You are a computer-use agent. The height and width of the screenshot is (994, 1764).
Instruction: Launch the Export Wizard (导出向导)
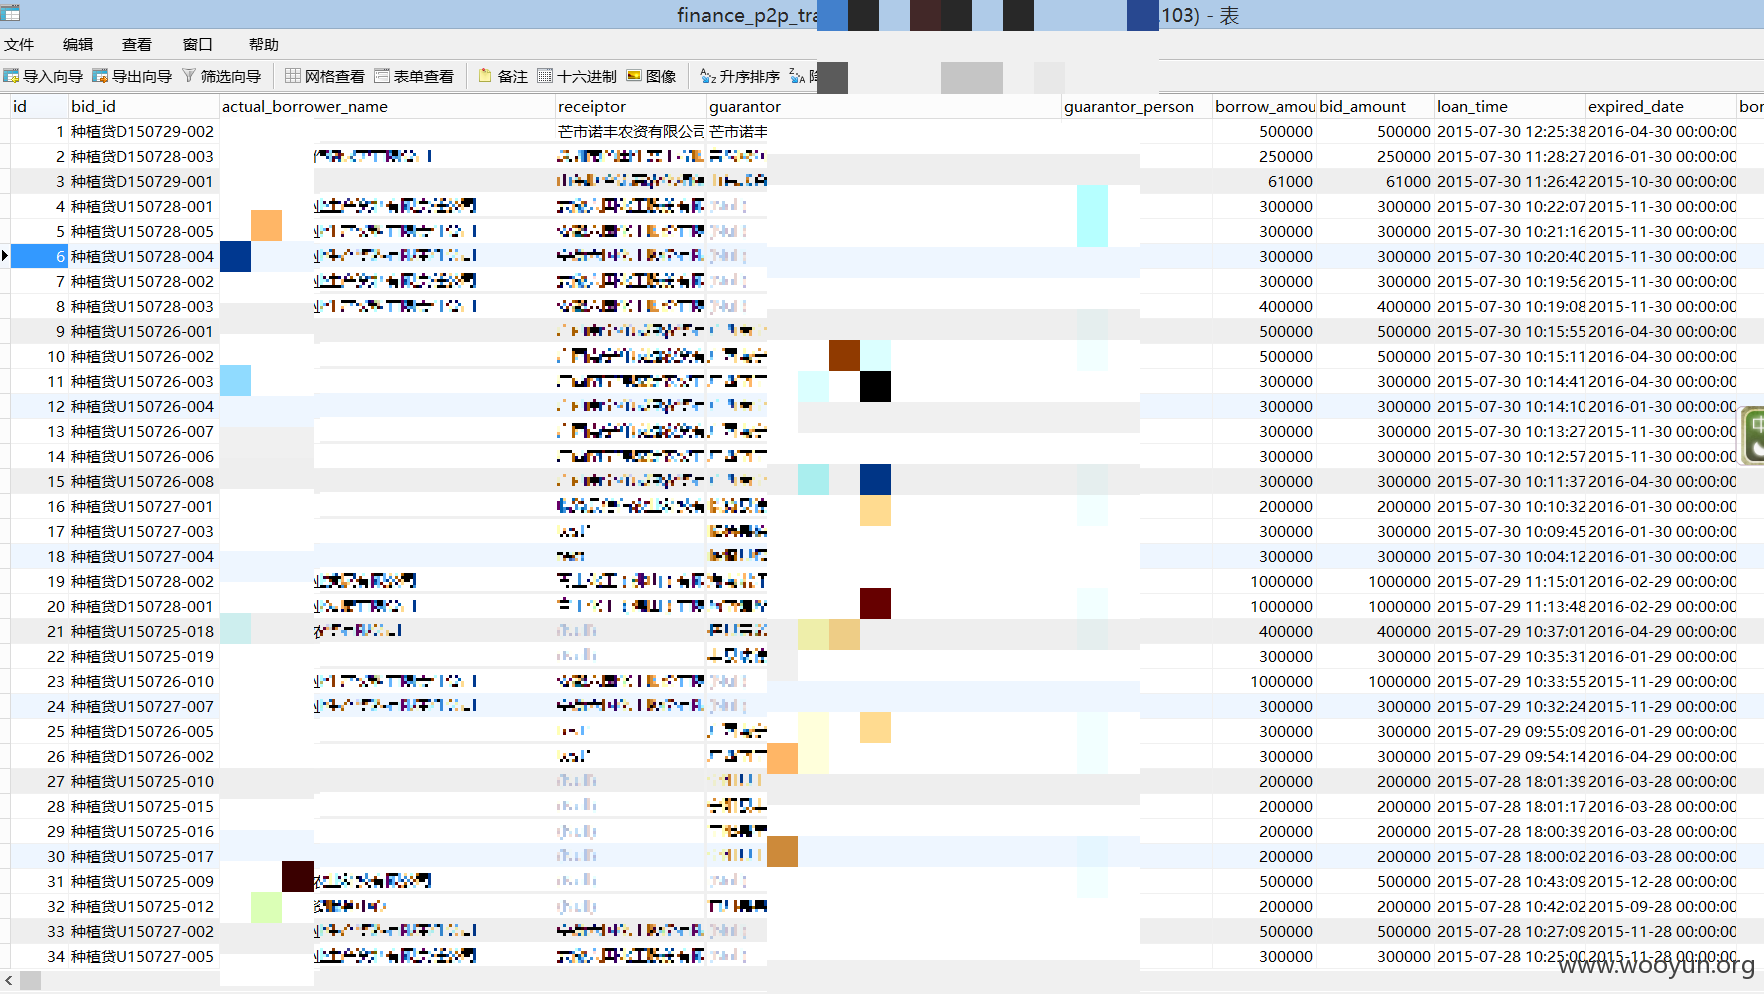(x=132, y=77)
